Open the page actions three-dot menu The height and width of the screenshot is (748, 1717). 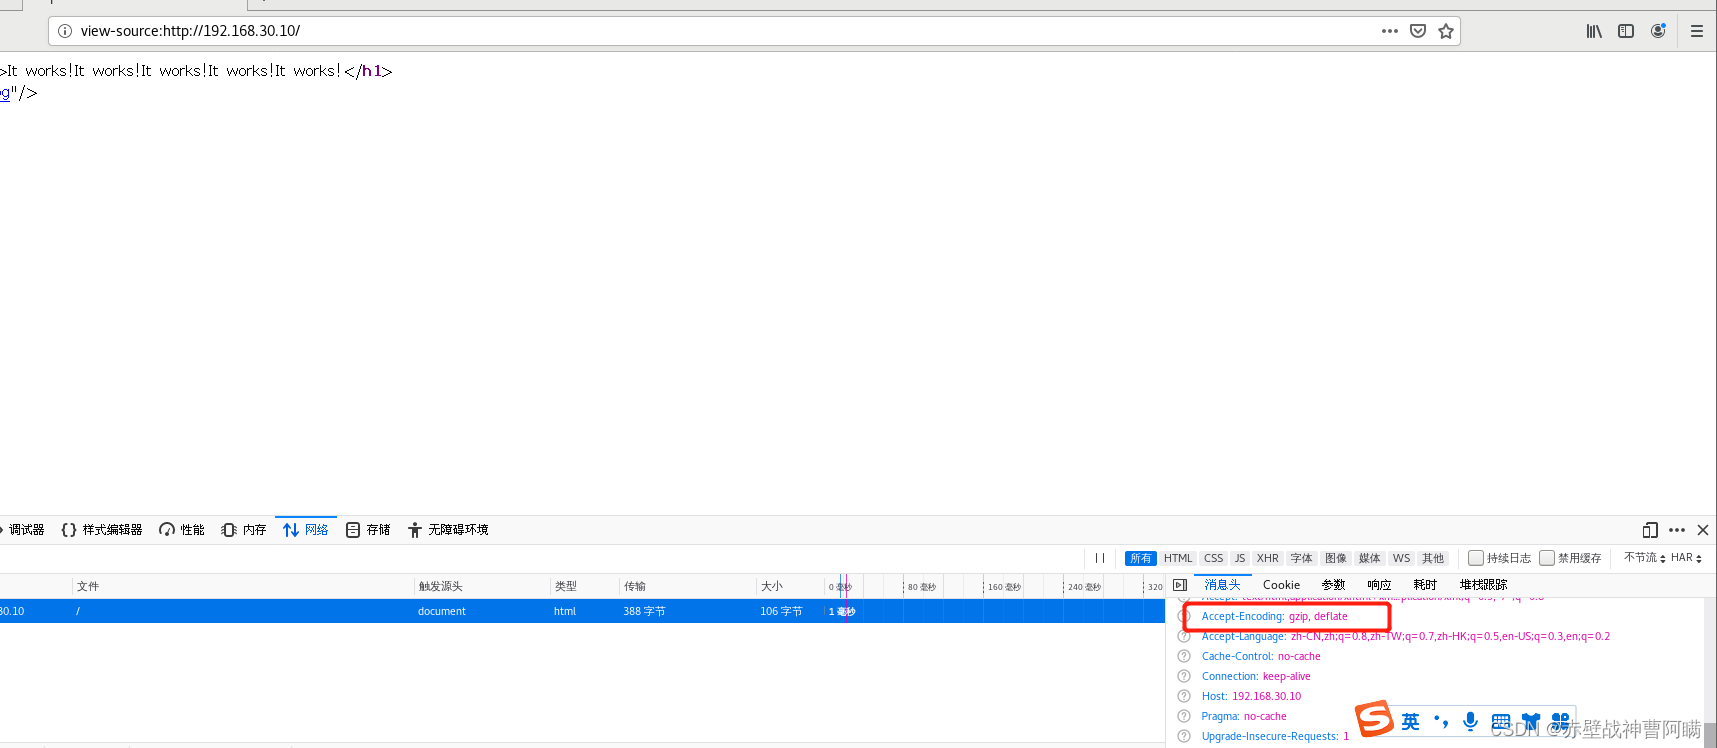(1390, 31)
